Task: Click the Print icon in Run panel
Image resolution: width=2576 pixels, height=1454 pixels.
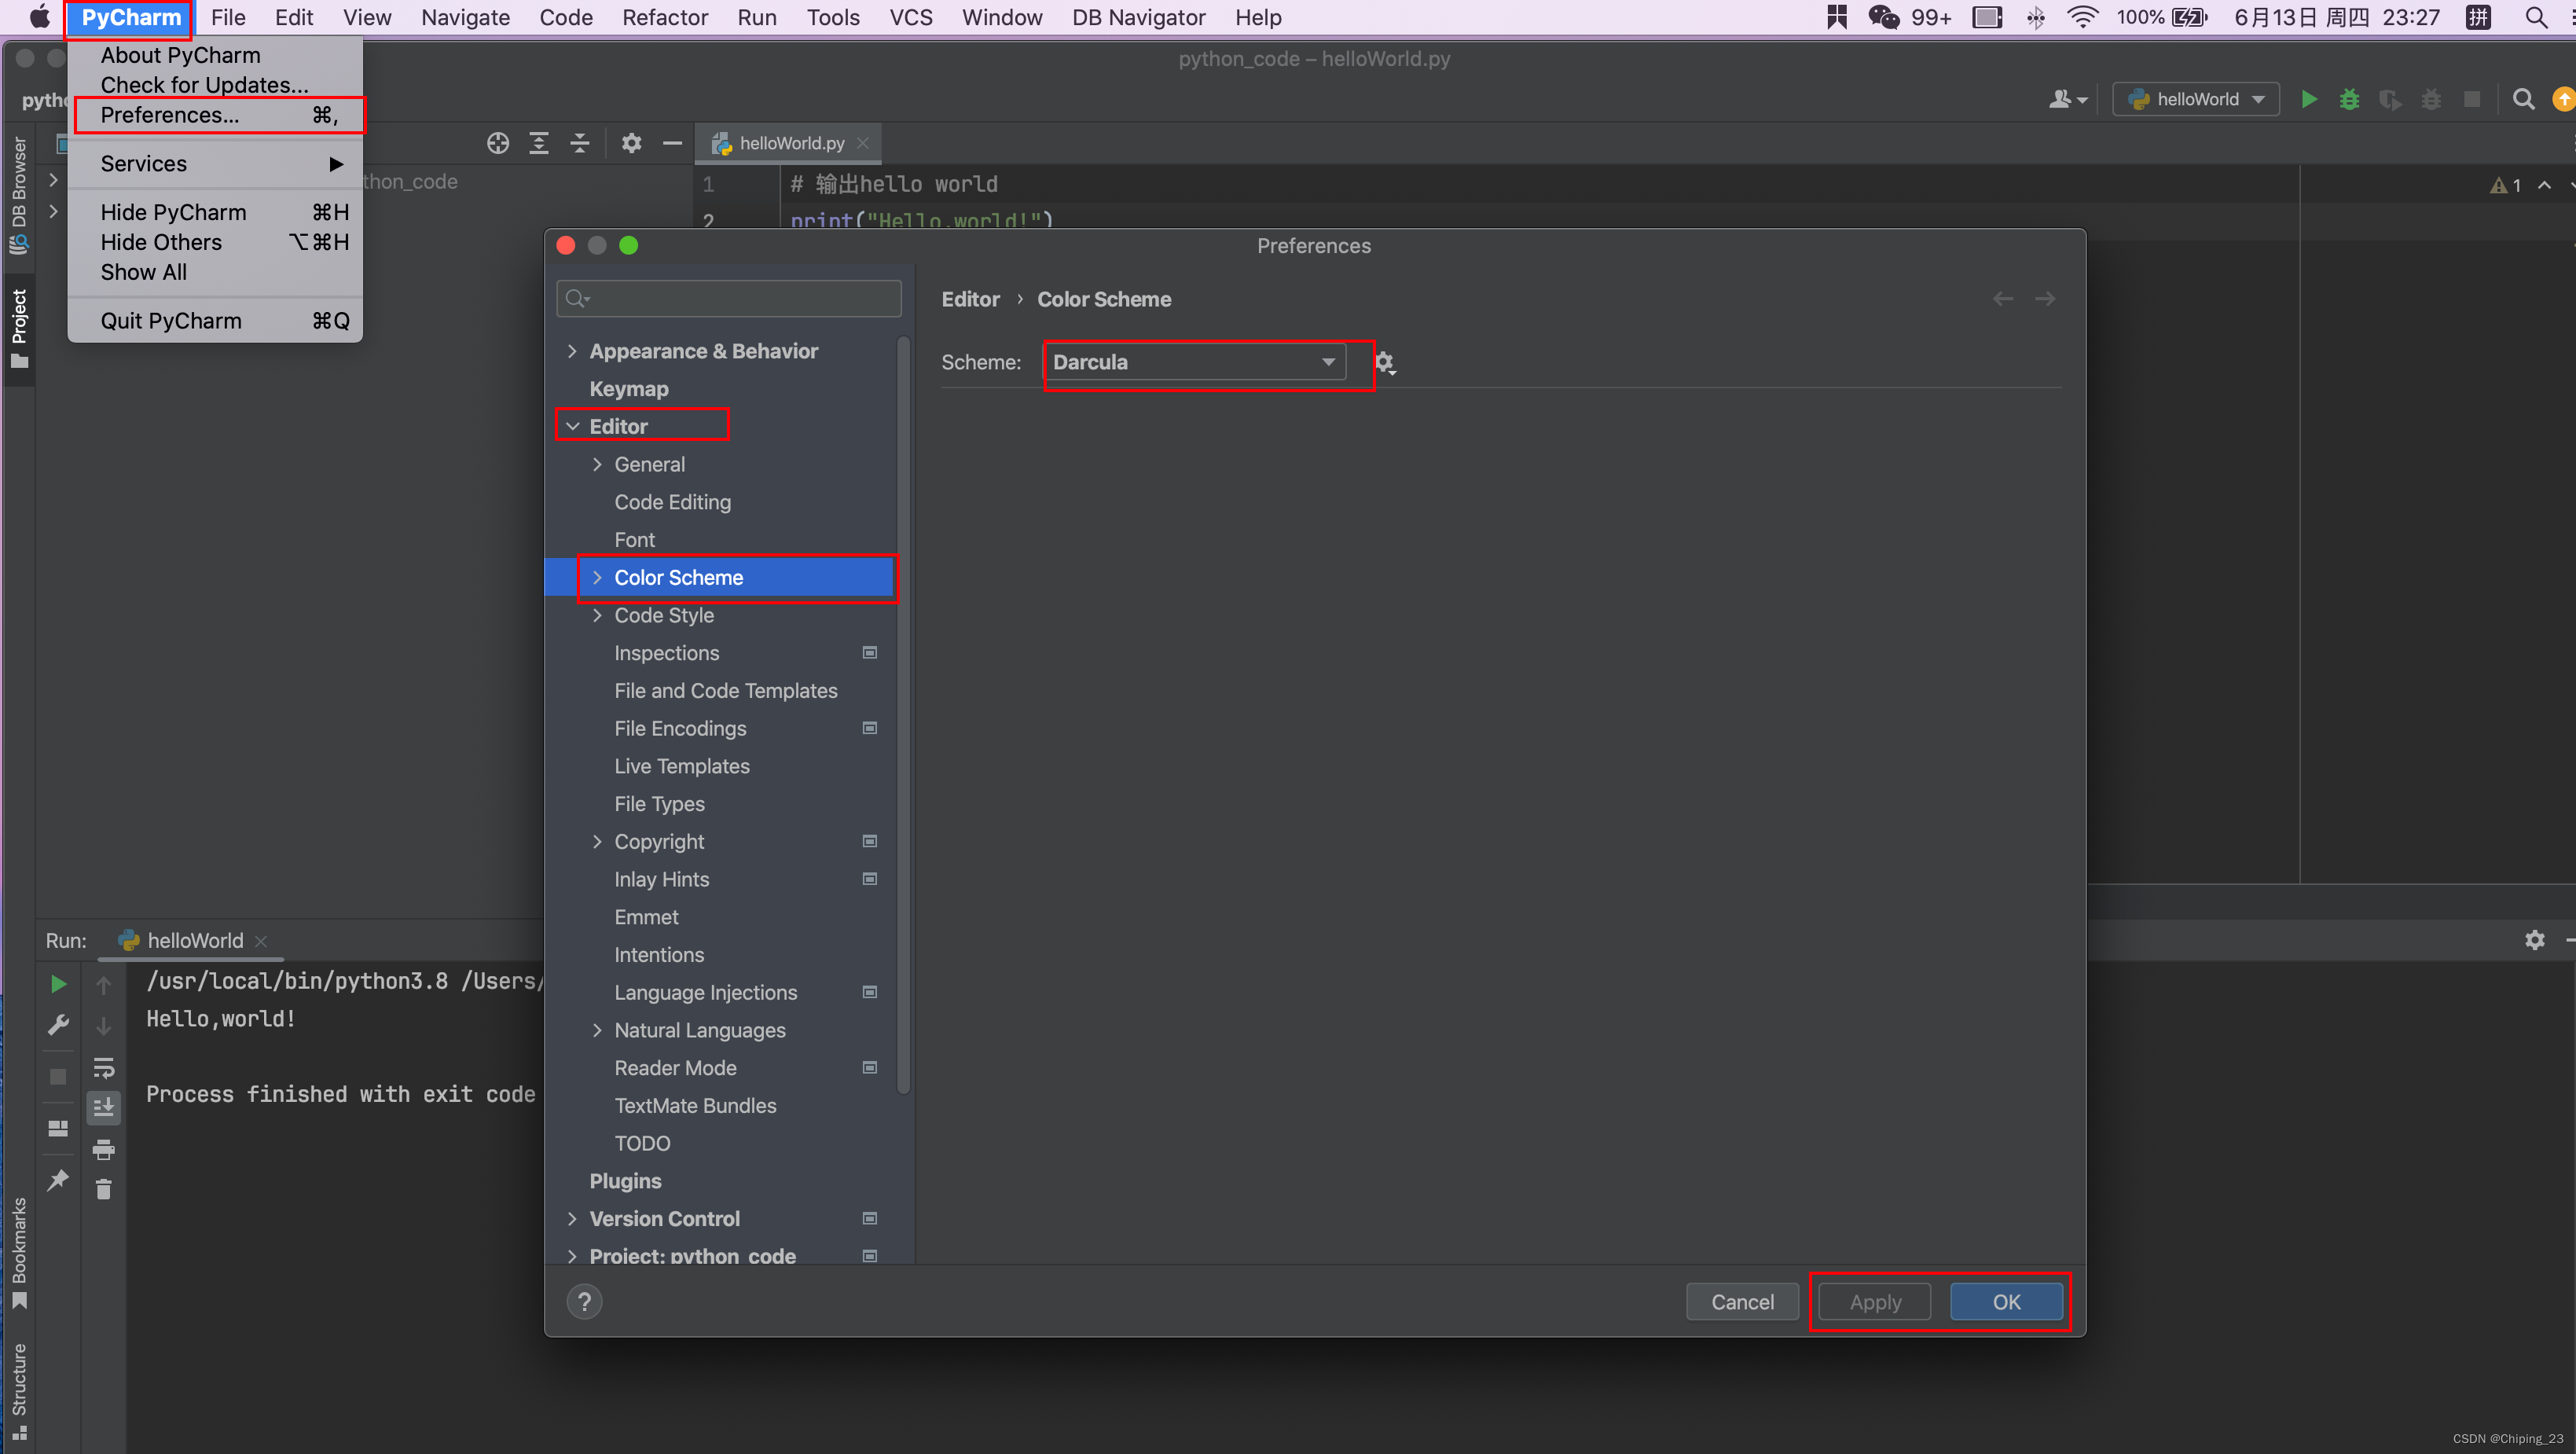Action: click(x=103, y=1149)
